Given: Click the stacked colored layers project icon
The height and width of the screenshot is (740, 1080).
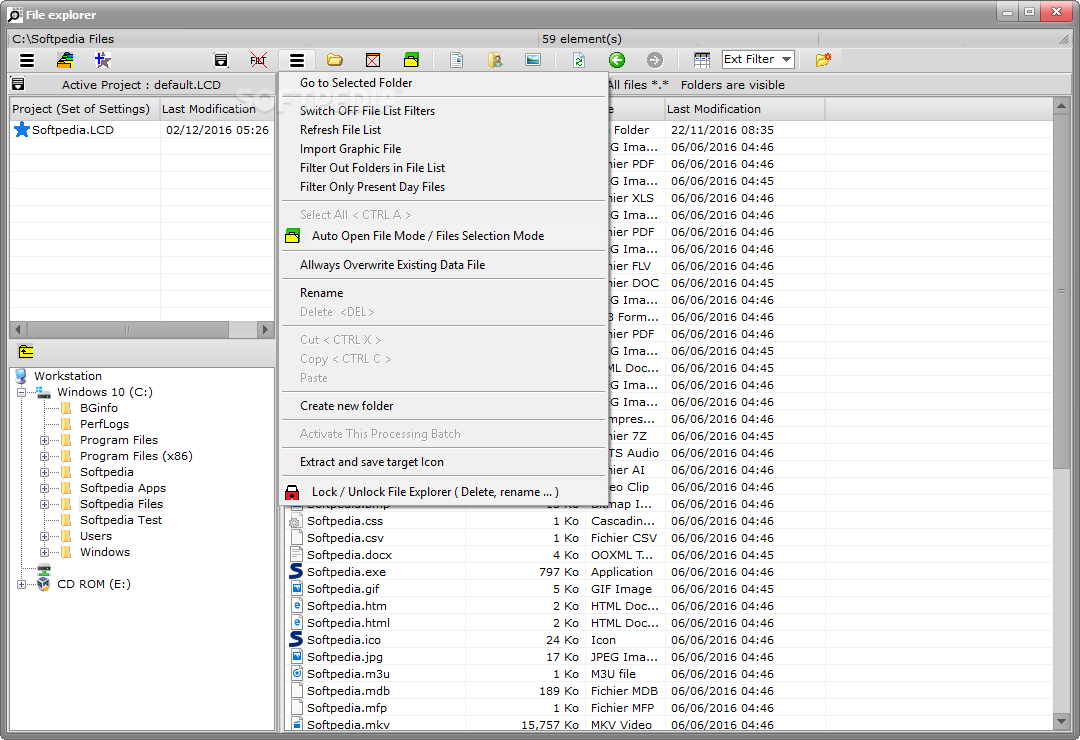Looking at the screenshot, I should [x=65, y=60].
